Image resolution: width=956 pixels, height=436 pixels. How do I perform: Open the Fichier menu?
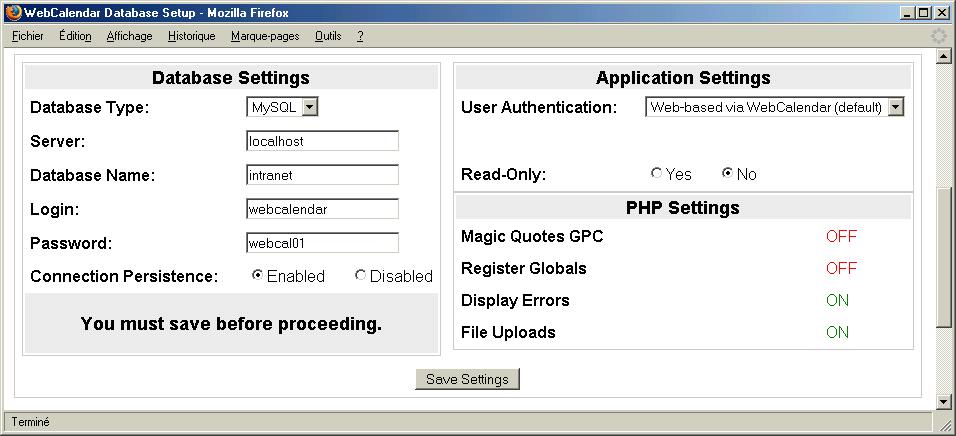coord(27,36)
